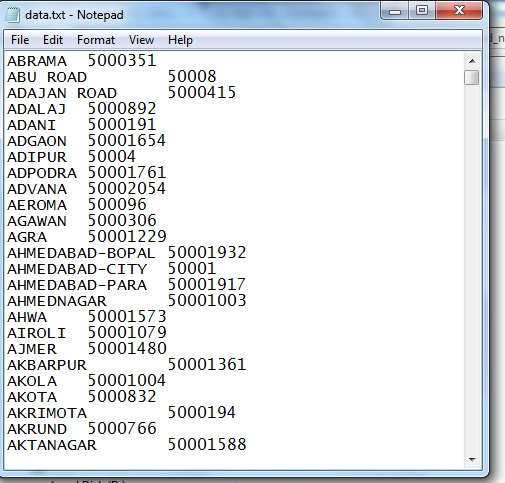Image resolution: width=505 pixels, height=483 pixels.
Task: Click the text AHWA
Action: 27,317
